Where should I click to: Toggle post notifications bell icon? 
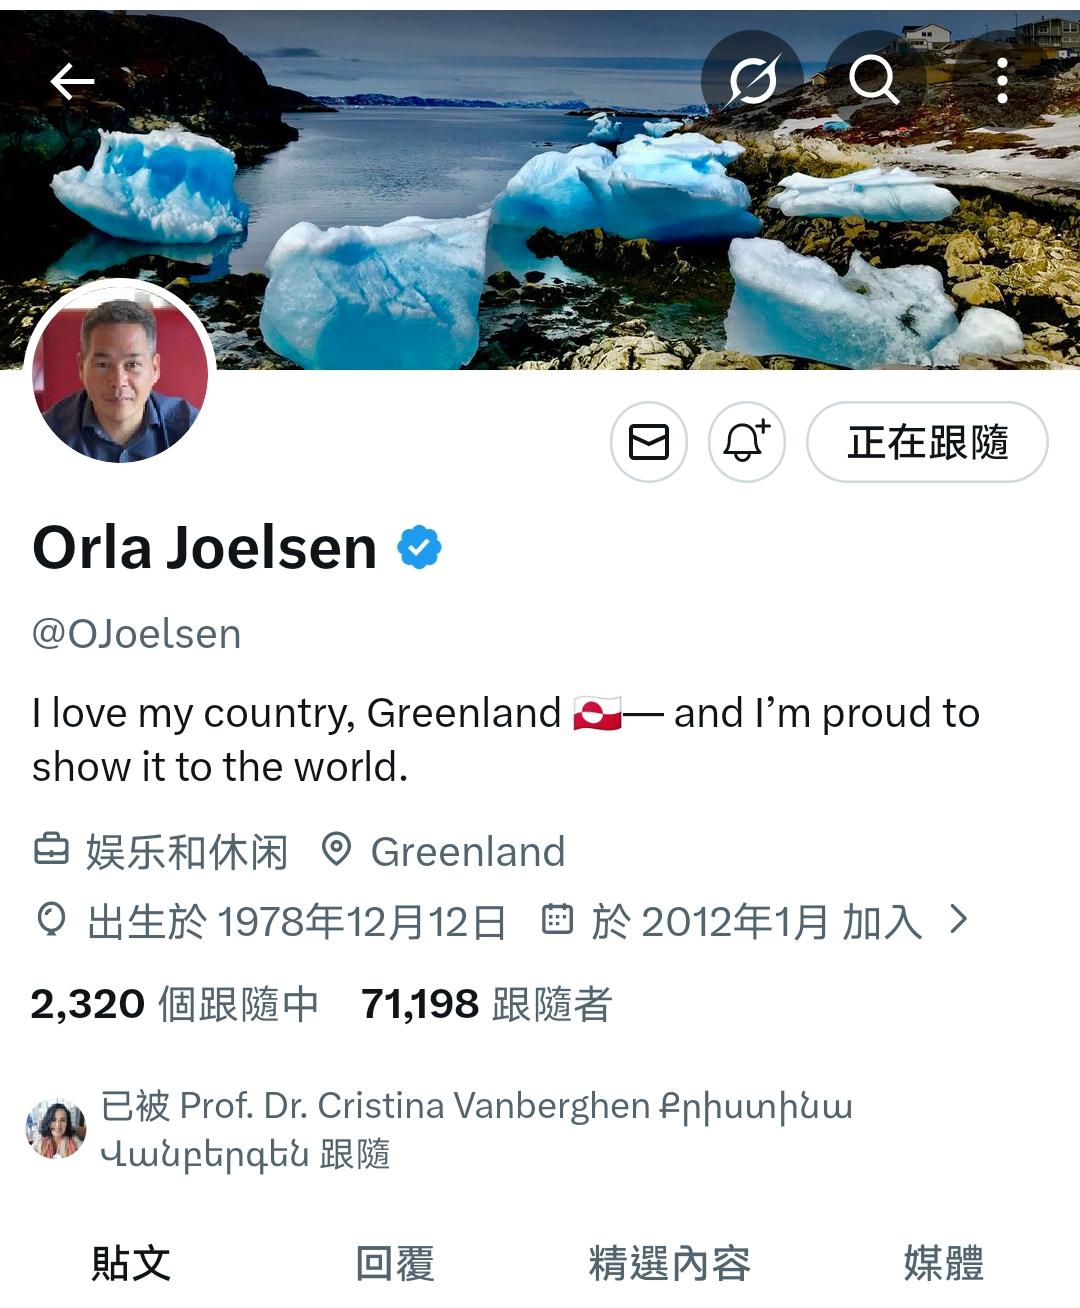pos(747,442)
